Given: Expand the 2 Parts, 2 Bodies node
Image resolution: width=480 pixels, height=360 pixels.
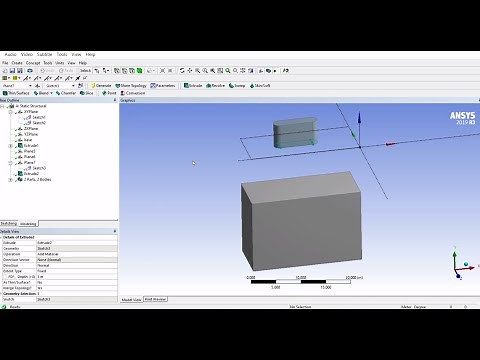Looking at the screenshot, I should (10, 180).
